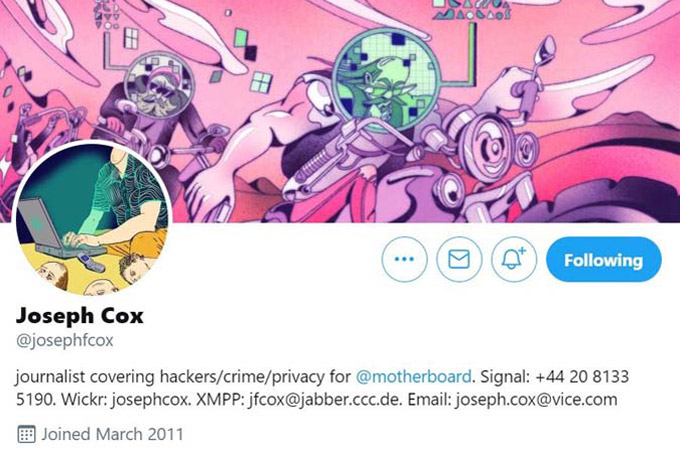
Task: Click the plus sign on the bell icon
Action: click(x=522, y=250)
